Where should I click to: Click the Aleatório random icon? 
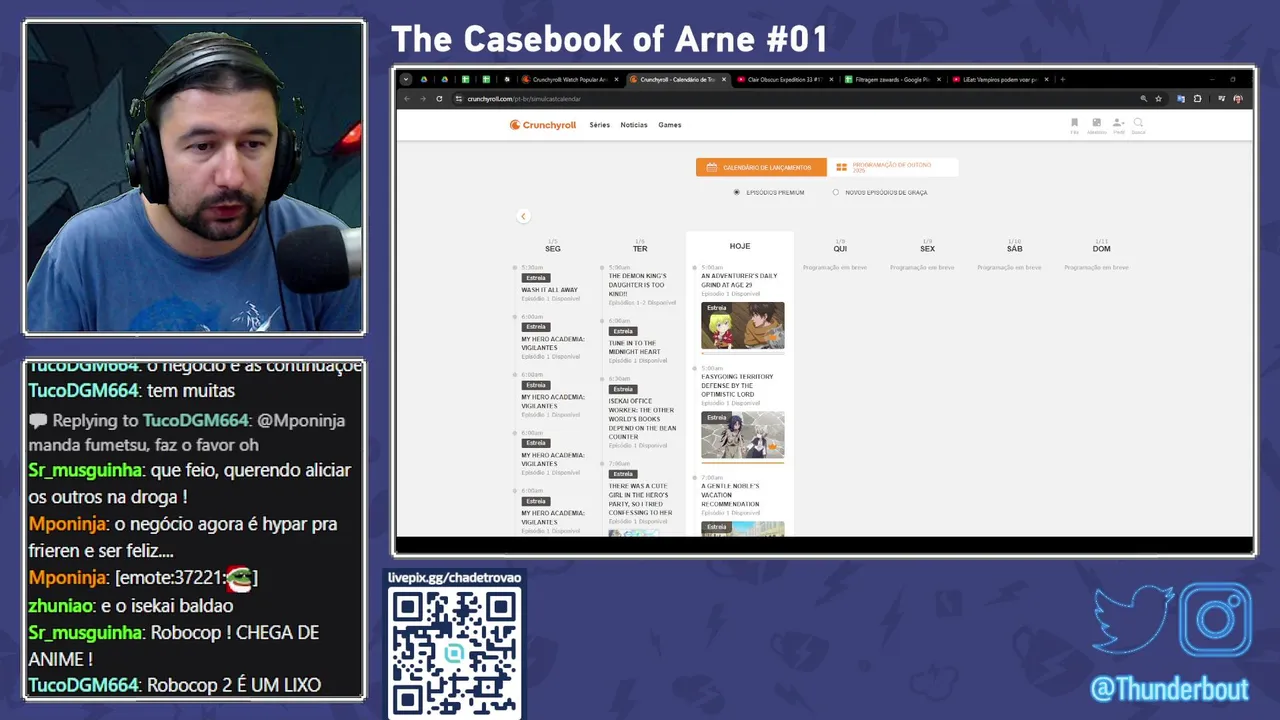pyautogui.click(x=1097, y=125)
